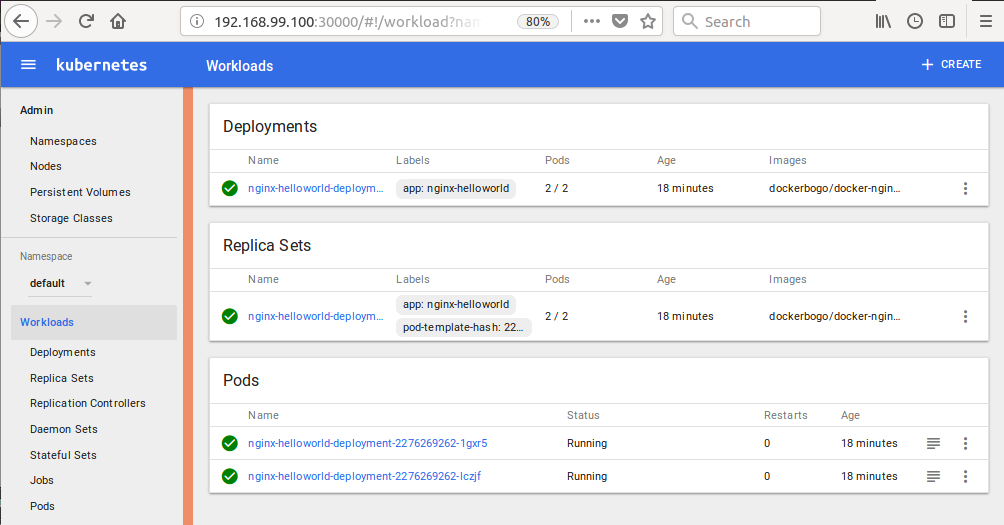Click the browser Back arrow button

(x=21, y=21)
